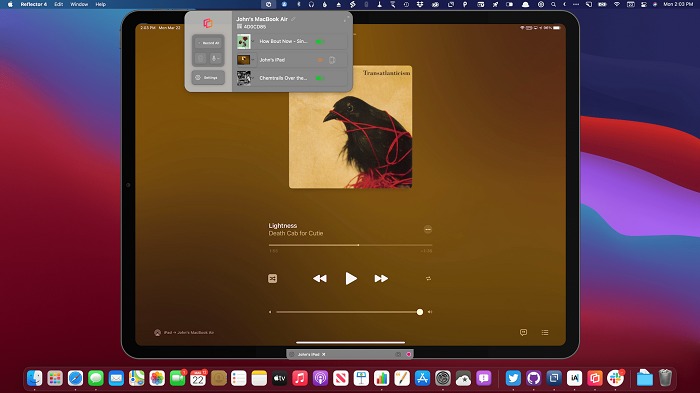Show the Up Next queue list icon

[545, 332]
